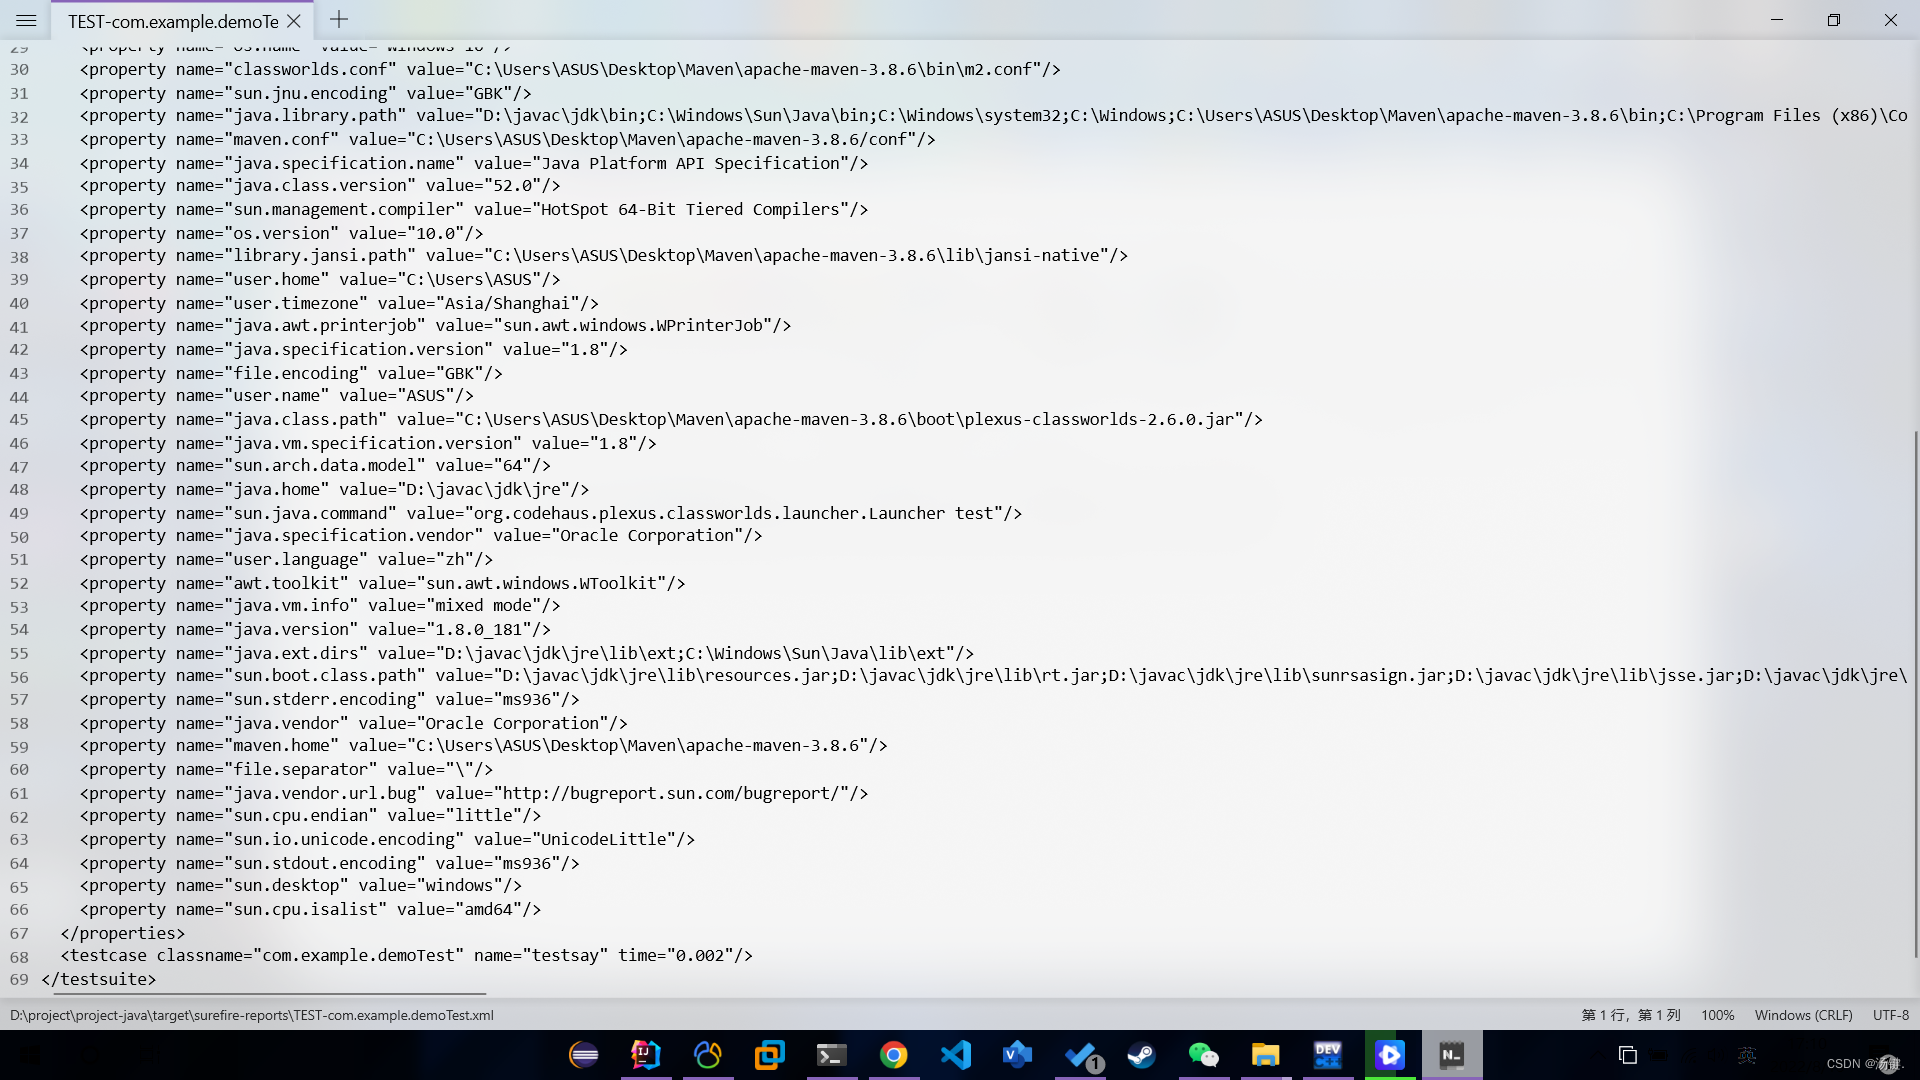Click the java.ext.dirs property line
Image resolution: width=1920 pixels, height=1080 pixels.
[526, 654]
